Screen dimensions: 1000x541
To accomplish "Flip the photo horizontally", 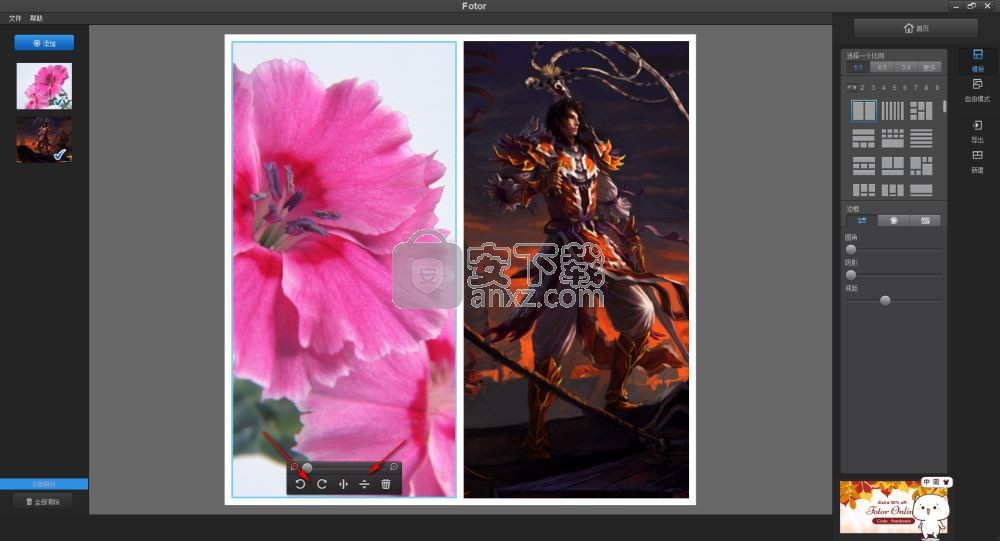I will (x=343, y=484).
